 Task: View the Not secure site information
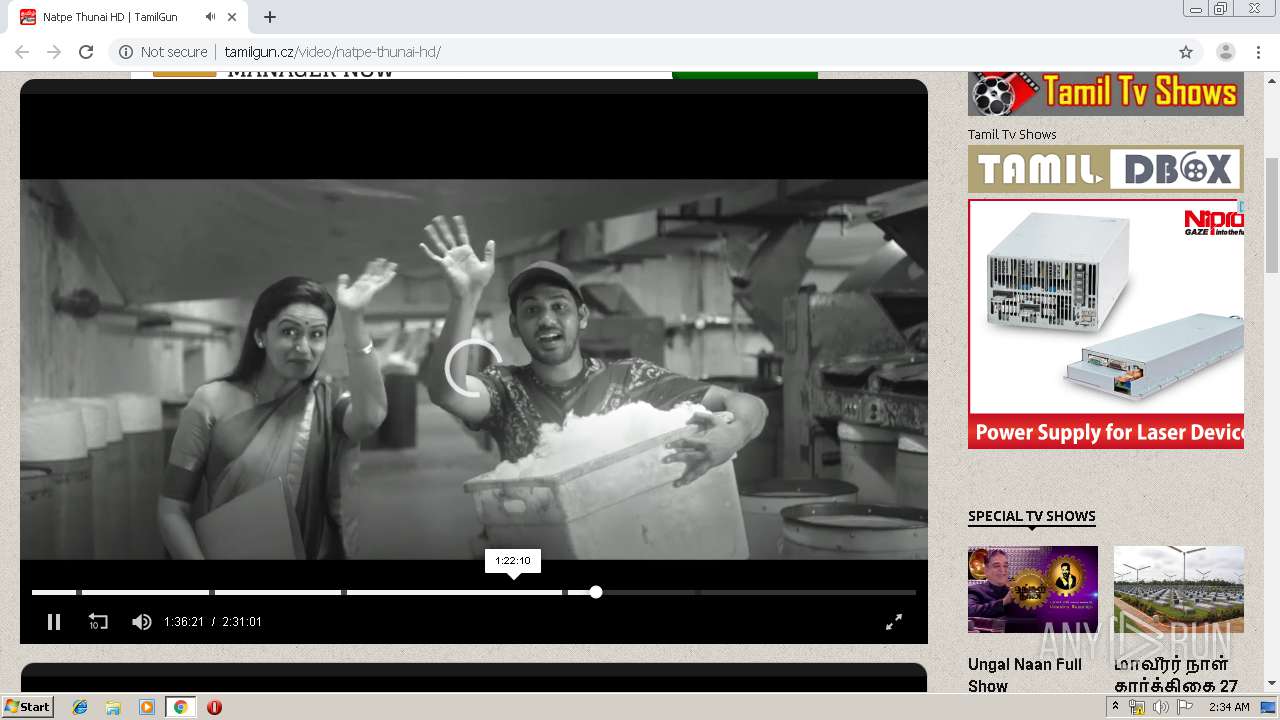tap(163, 52)
